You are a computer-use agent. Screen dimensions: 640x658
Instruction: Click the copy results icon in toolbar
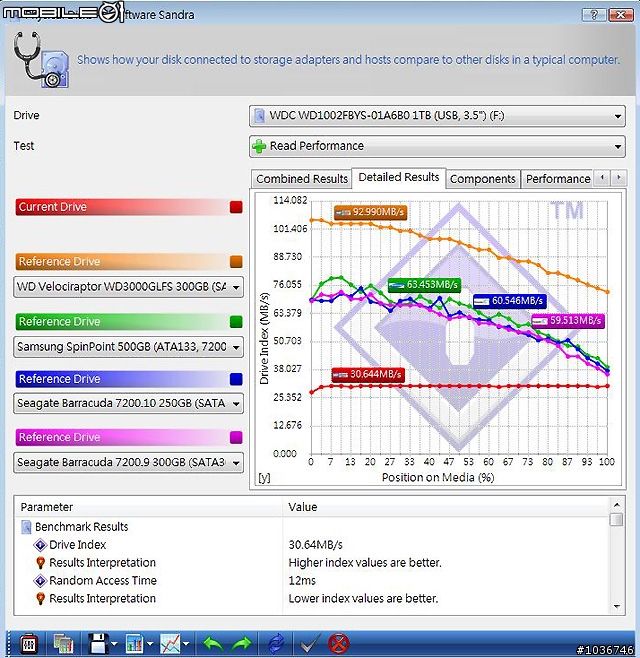tap(64, 644)
